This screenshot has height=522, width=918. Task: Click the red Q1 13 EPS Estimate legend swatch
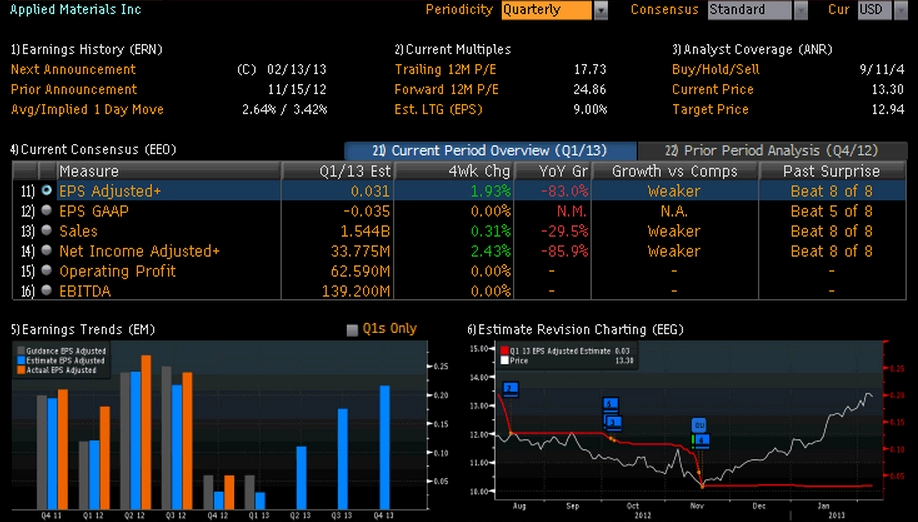pos(504,351)
